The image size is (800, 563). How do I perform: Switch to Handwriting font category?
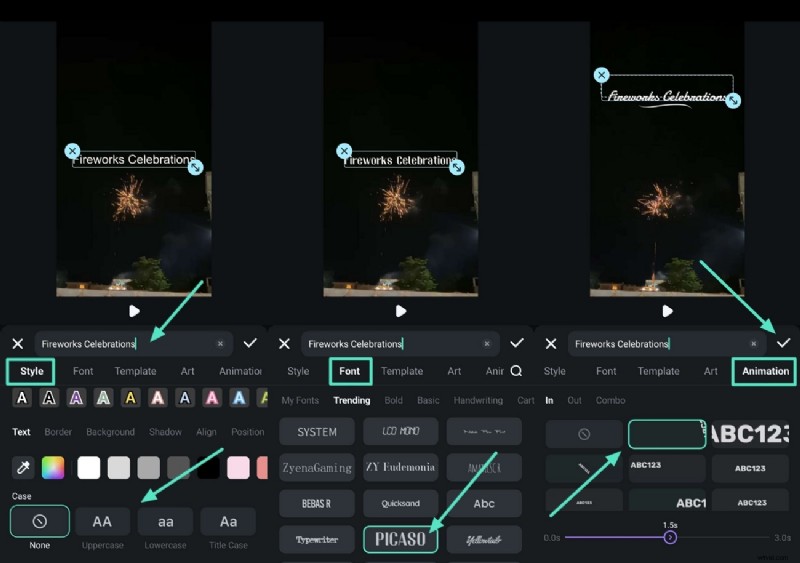pos(478,400)
